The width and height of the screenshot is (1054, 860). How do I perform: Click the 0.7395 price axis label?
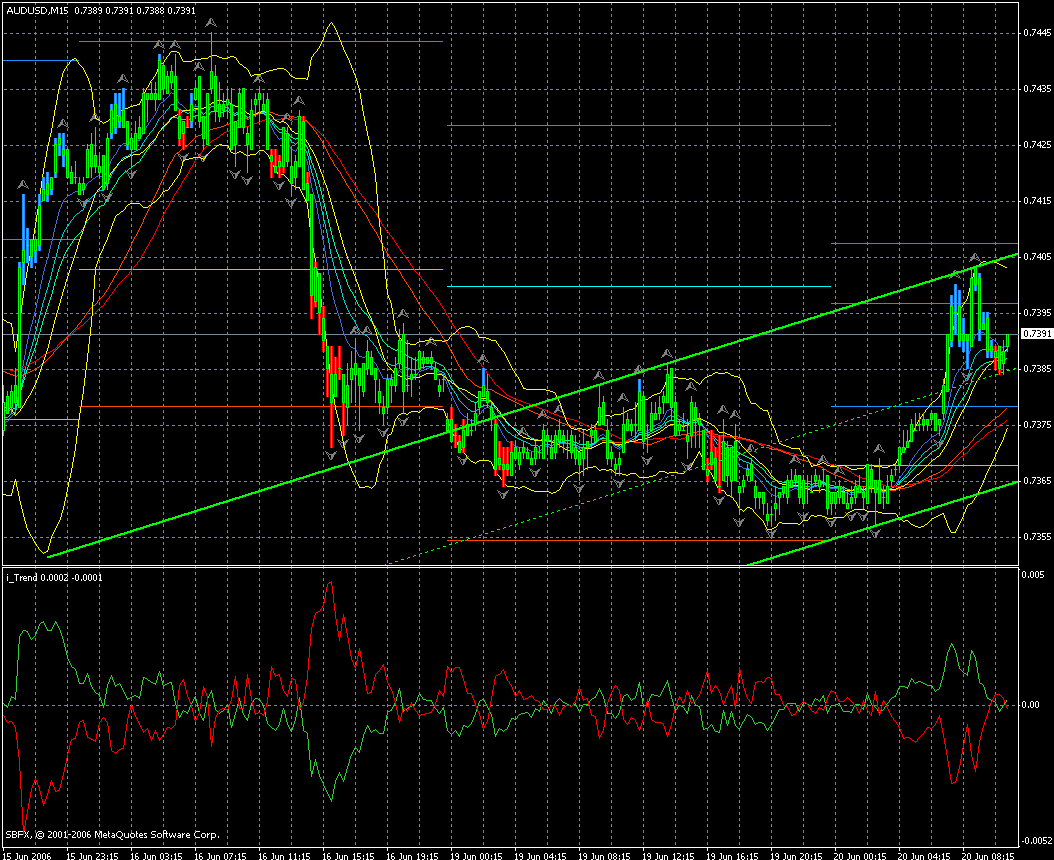[x=1037, y=313]
